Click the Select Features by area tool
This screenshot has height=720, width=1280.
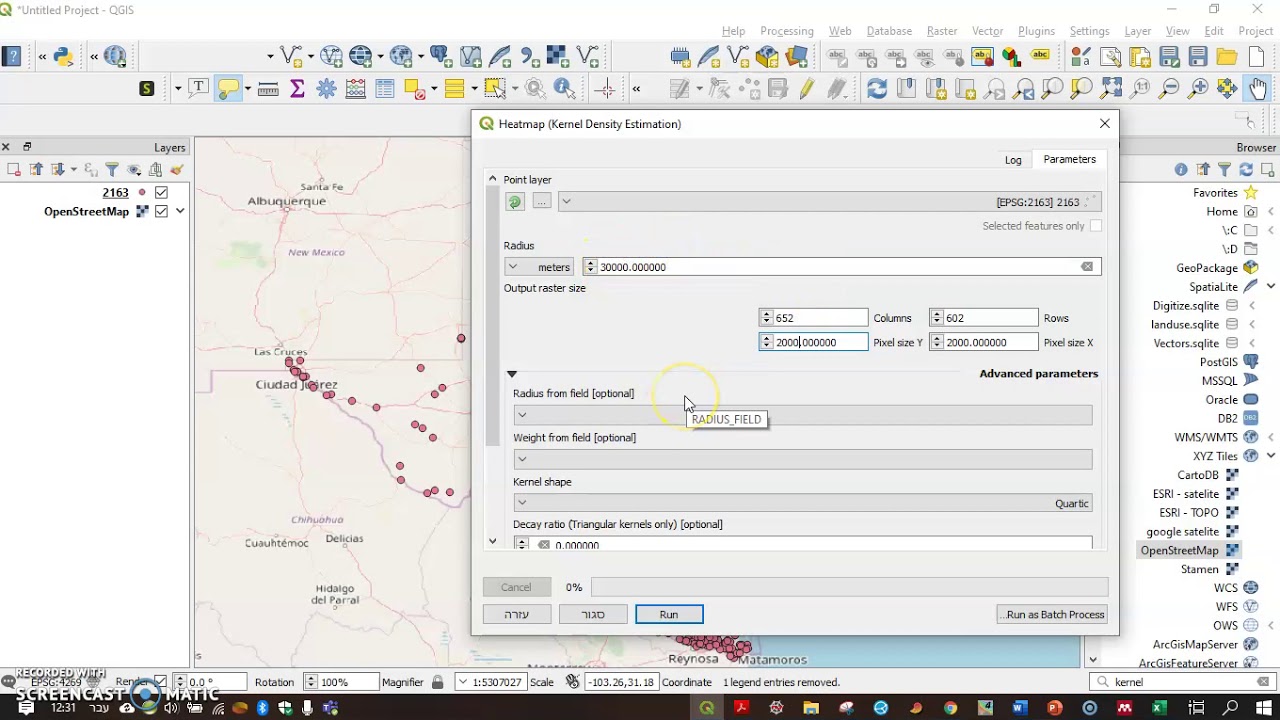pos(494,89)
